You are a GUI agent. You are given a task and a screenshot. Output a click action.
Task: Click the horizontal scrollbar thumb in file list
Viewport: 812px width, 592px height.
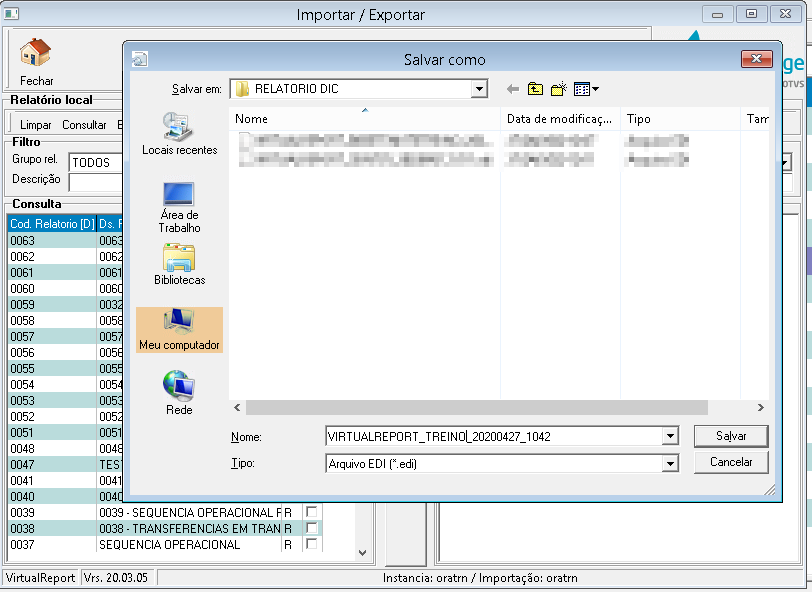(476, 408)
